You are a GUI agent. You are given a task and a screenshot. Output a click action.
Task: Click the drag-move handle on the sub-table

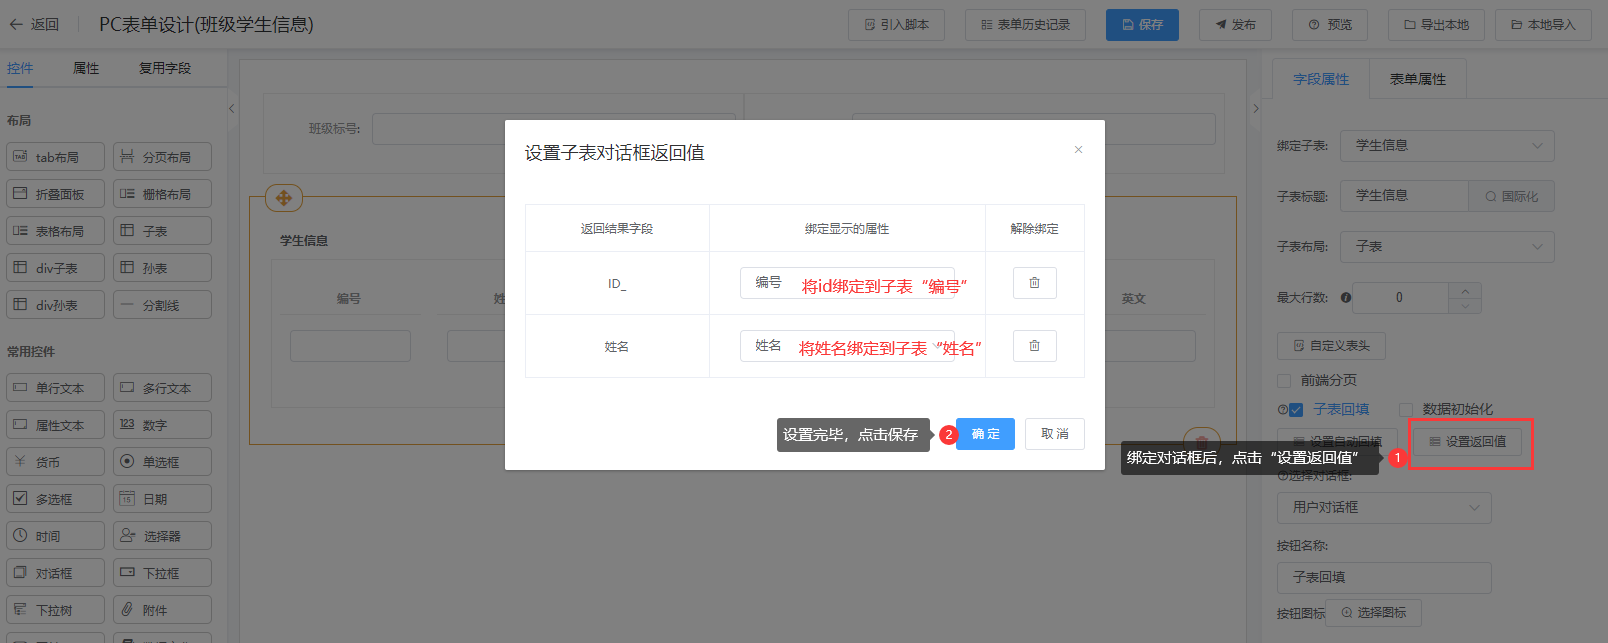(x=284, y=198)
